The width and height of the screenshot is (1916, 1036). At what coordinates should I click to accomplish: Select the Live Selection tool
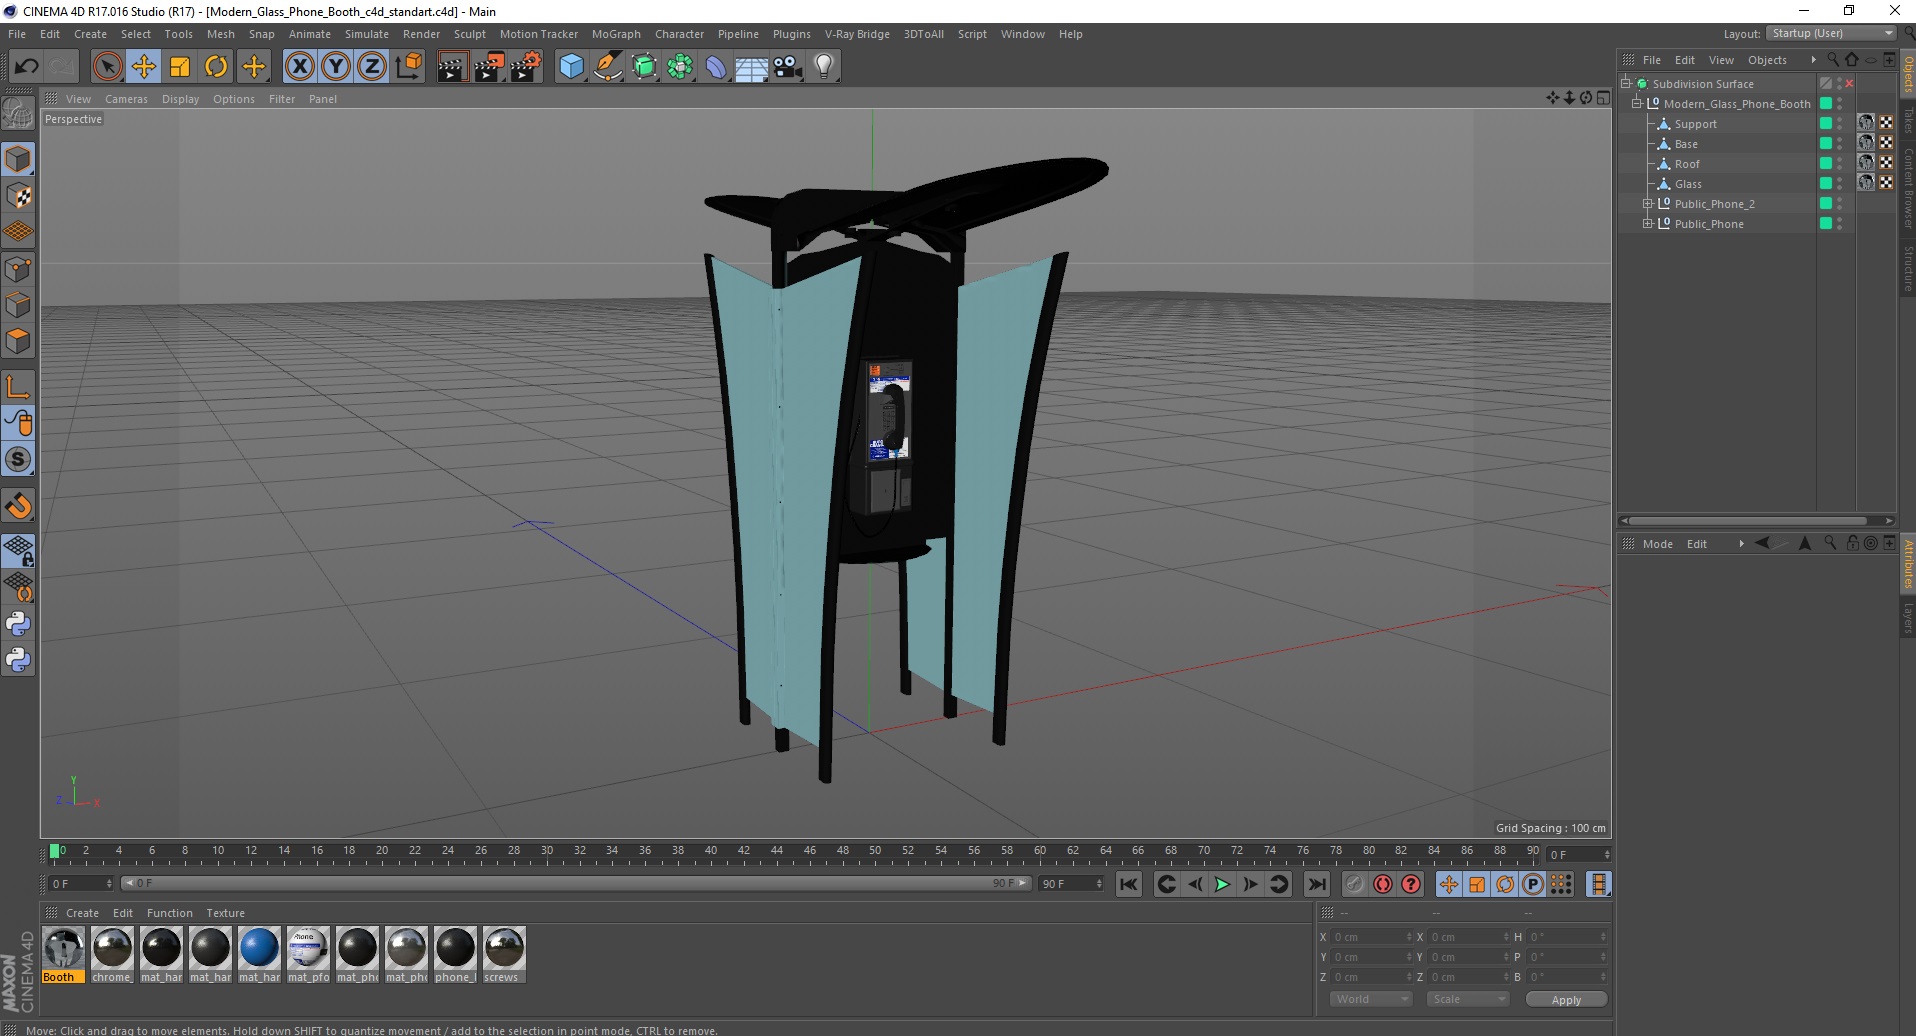tap(107, 67)
